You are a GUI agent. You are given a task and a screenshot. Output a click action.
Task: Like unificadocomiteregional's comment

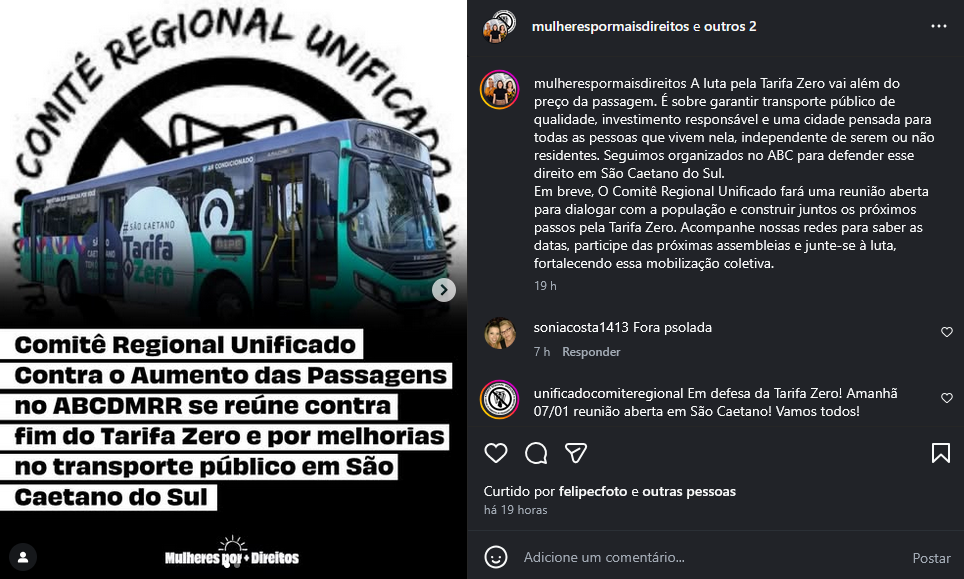tap(947, 398)
